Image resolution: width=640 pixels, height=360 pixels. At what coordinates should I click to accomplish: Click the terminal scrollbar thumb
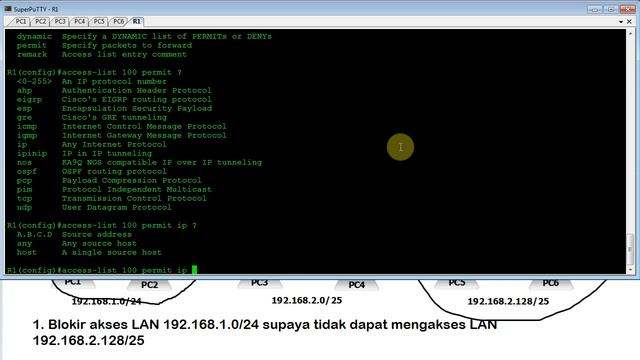pos(631,248)
